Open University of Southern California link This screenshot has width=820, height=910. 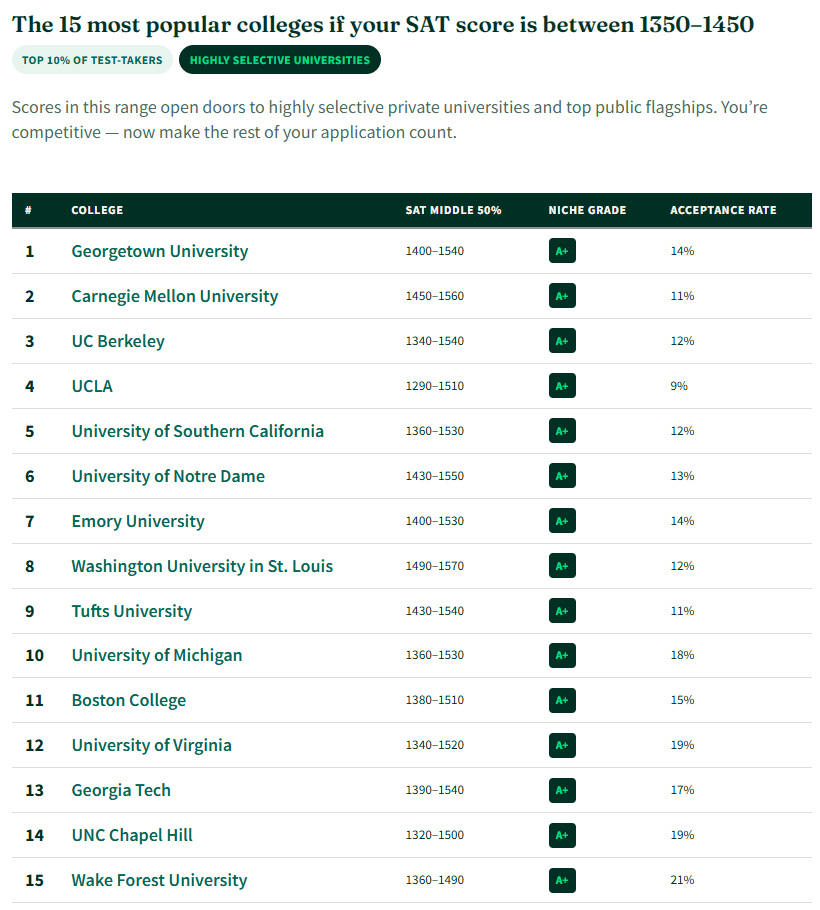(197, 431)
